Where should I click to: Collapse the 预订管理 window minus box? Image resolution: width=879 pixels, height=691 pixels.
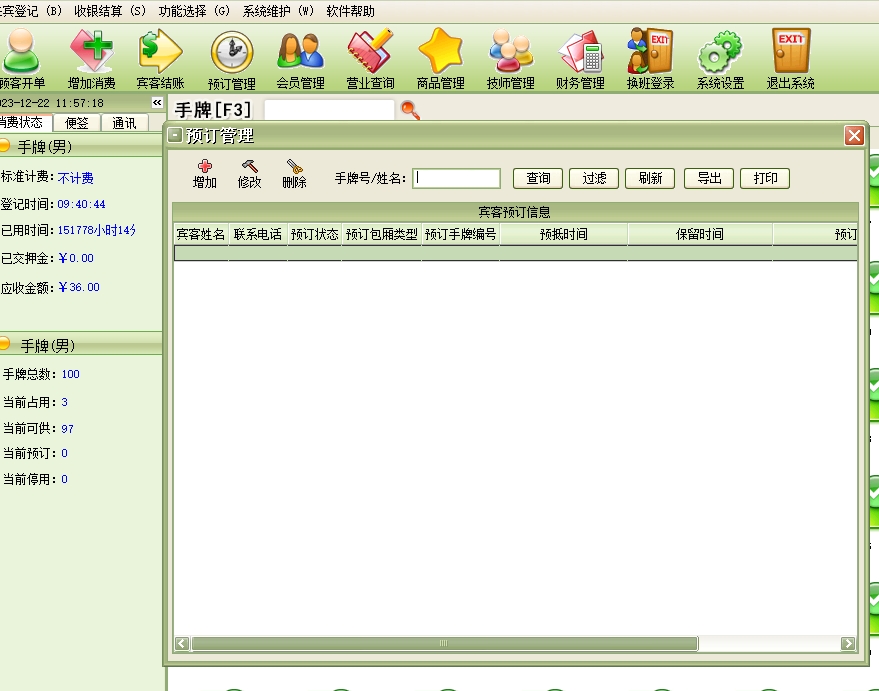(x=175, y=136)
